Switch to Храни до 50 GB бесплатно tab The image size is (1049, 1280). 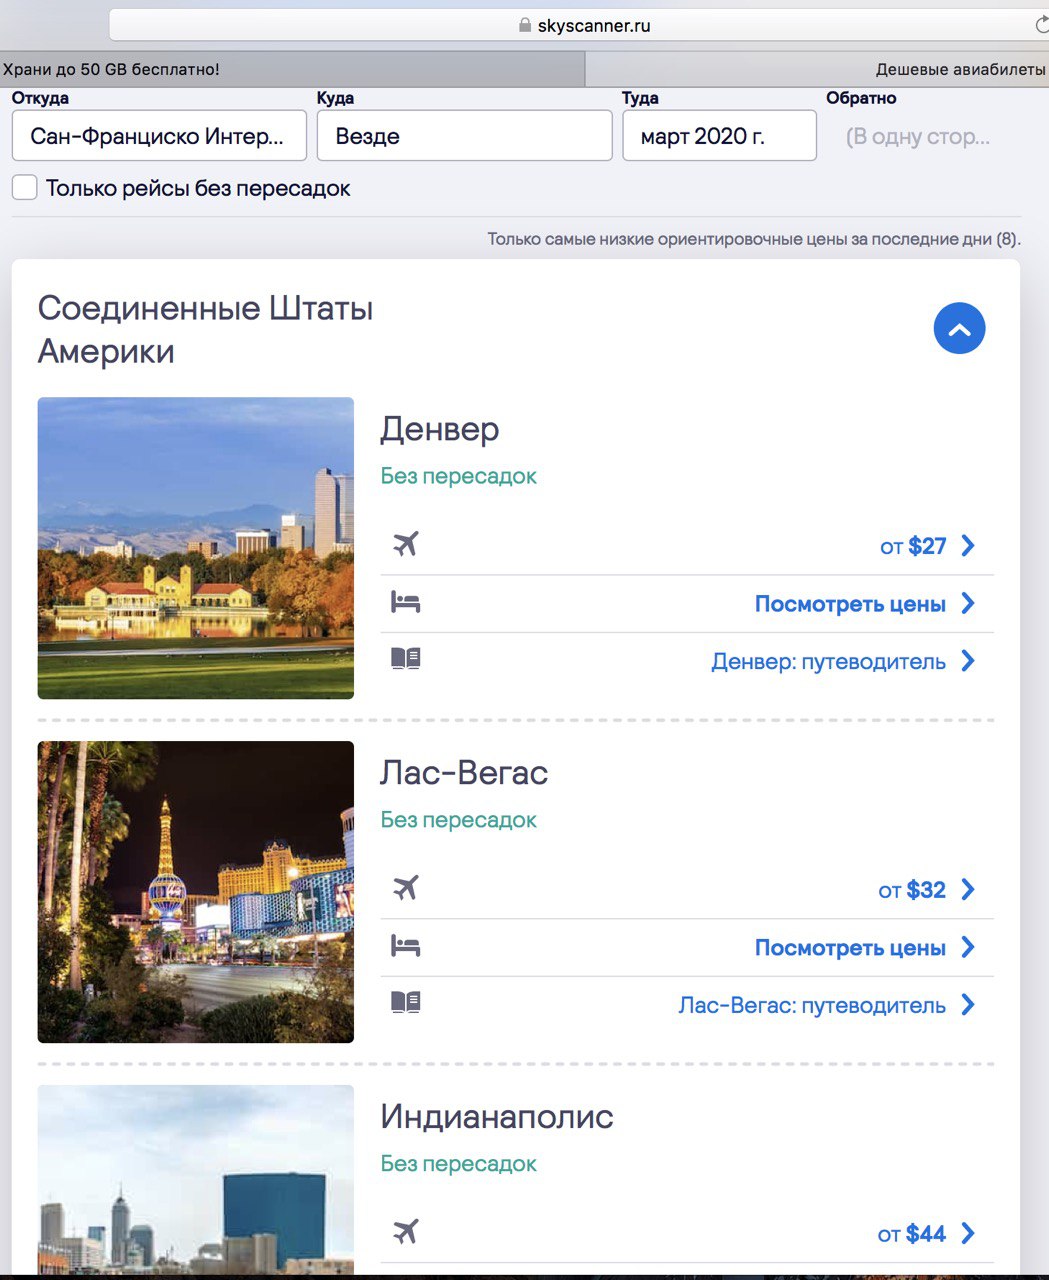point(292,69)
